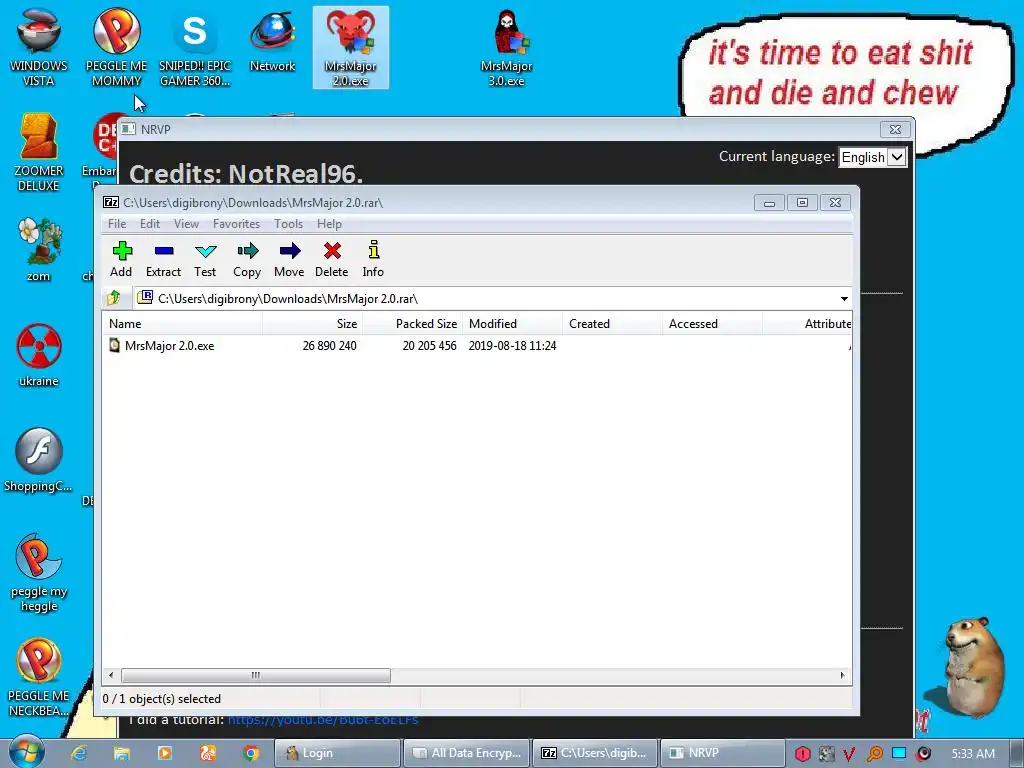Run Test on the archive
Image resolution: width=1024 pixels, height=768 pixels.
205,259
